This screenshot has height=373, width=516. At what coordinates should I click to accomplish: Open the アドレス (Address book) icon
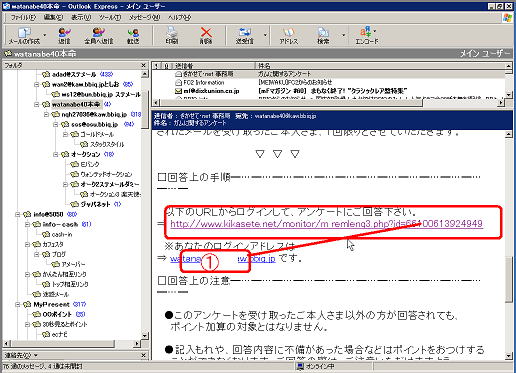pyautogui.click(x=288, y=33)
